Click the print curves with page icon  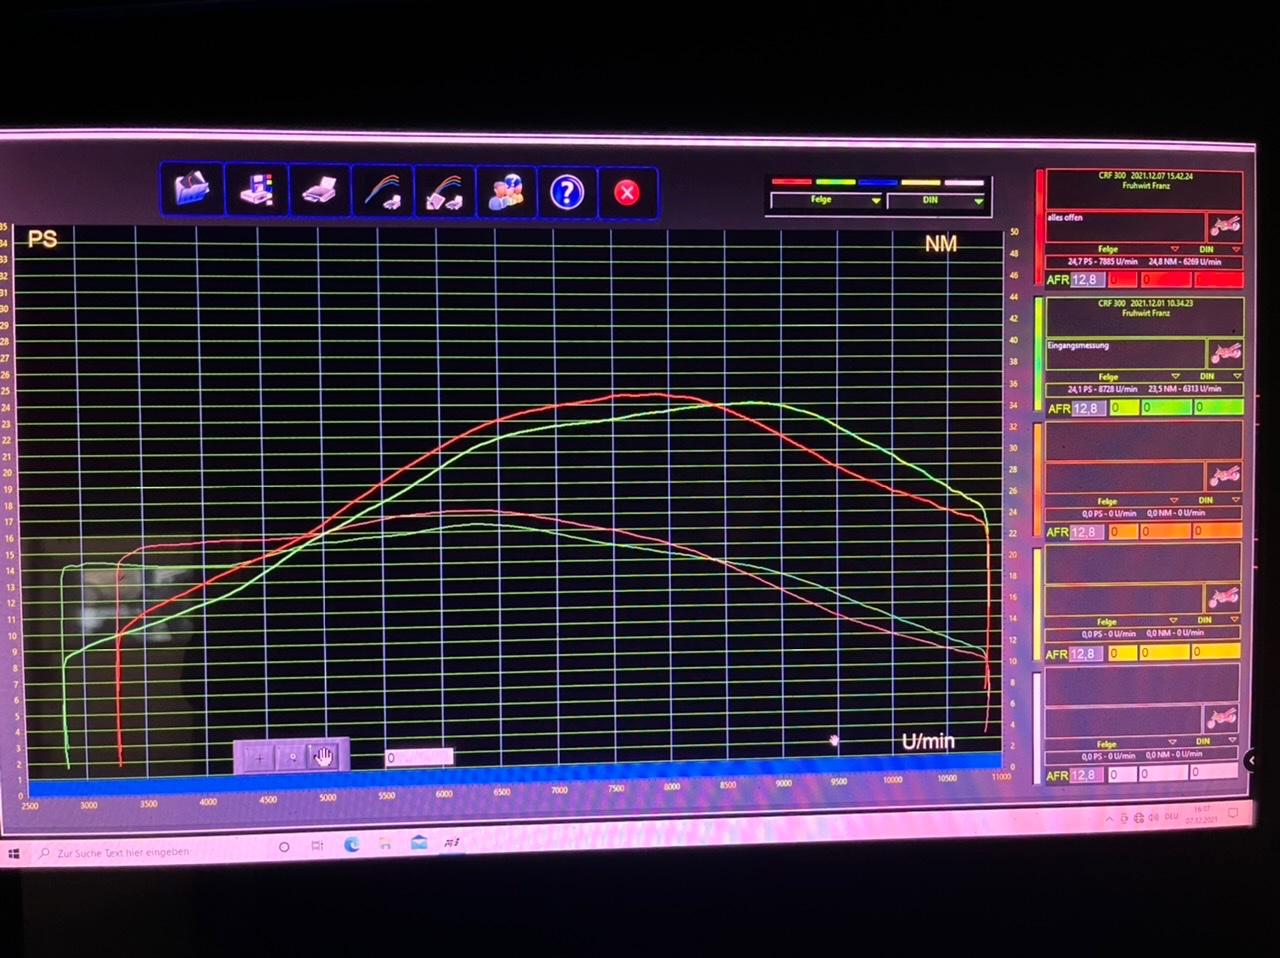[444, 191]
